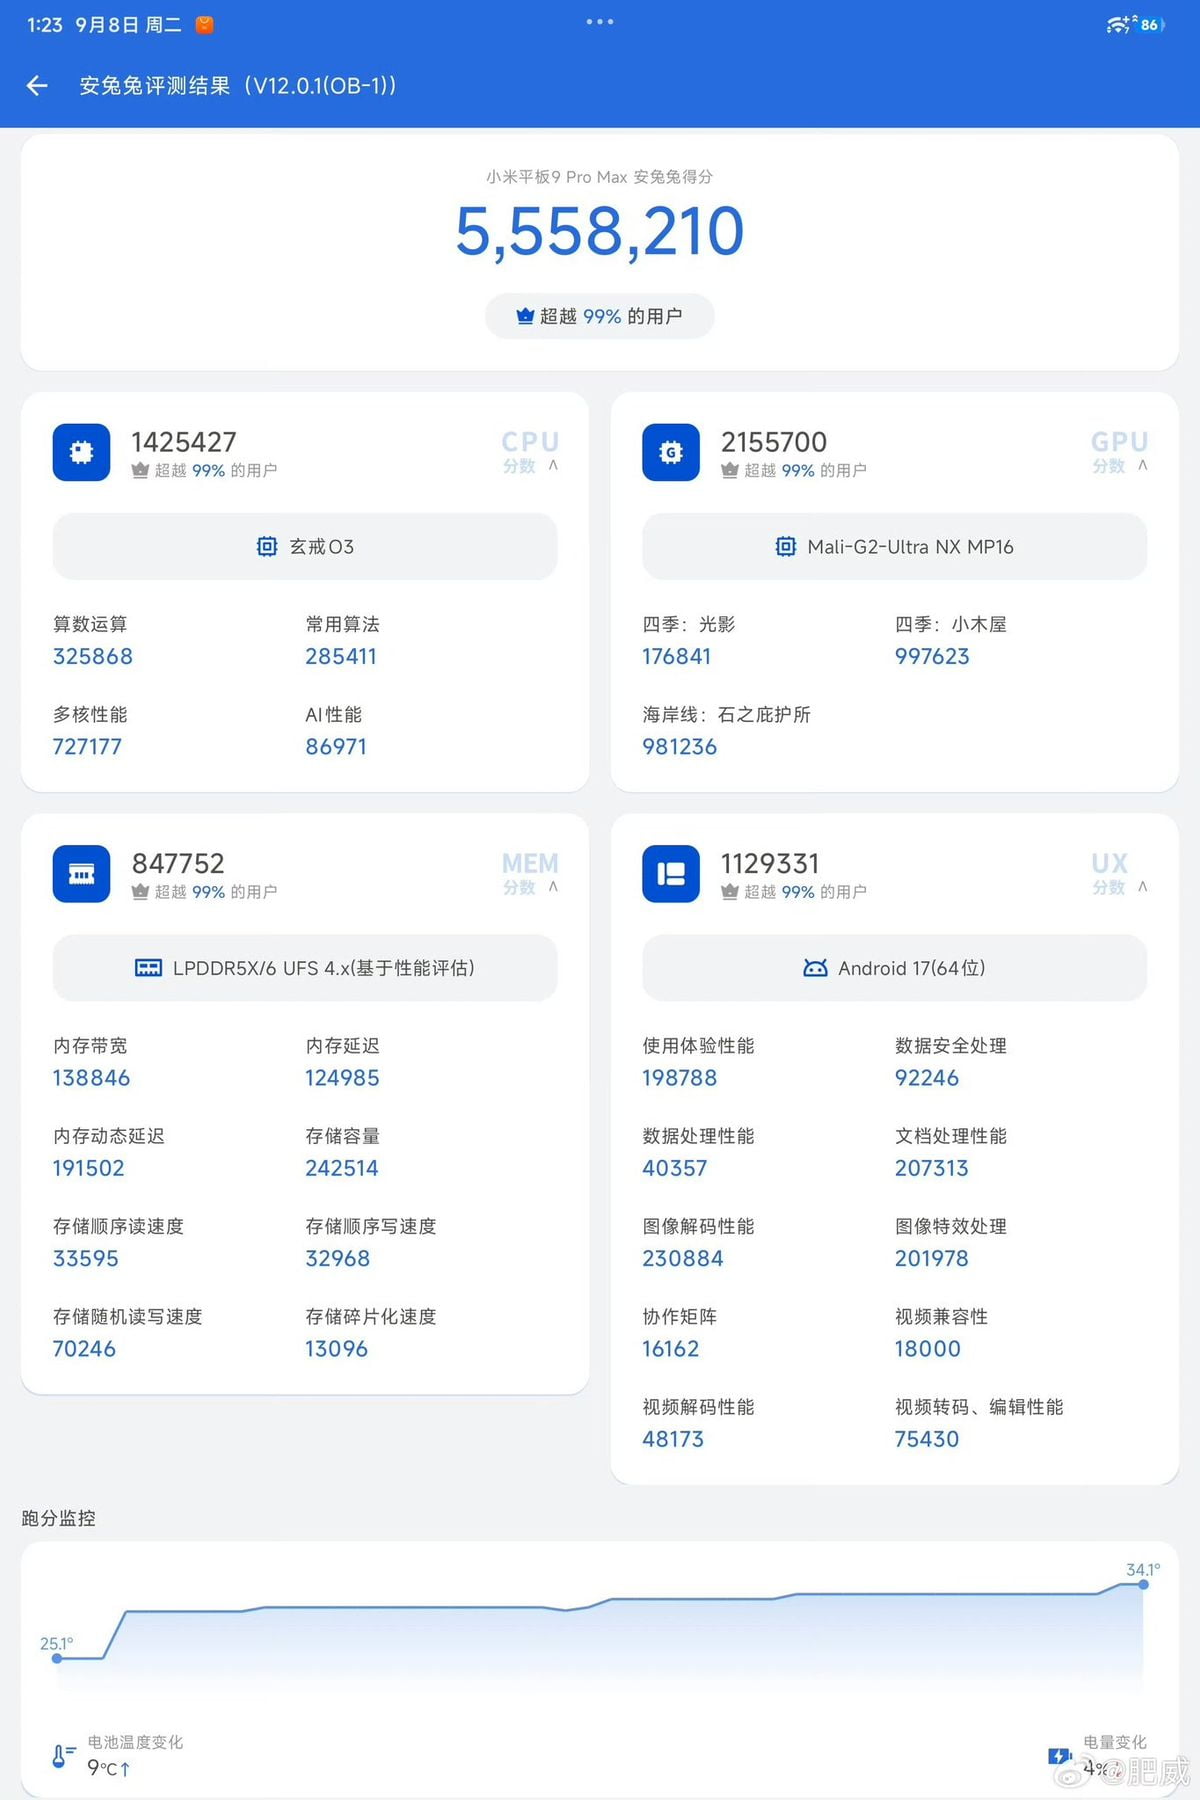Tap the 图像解码性能 score 230884

pos(683,1259)
